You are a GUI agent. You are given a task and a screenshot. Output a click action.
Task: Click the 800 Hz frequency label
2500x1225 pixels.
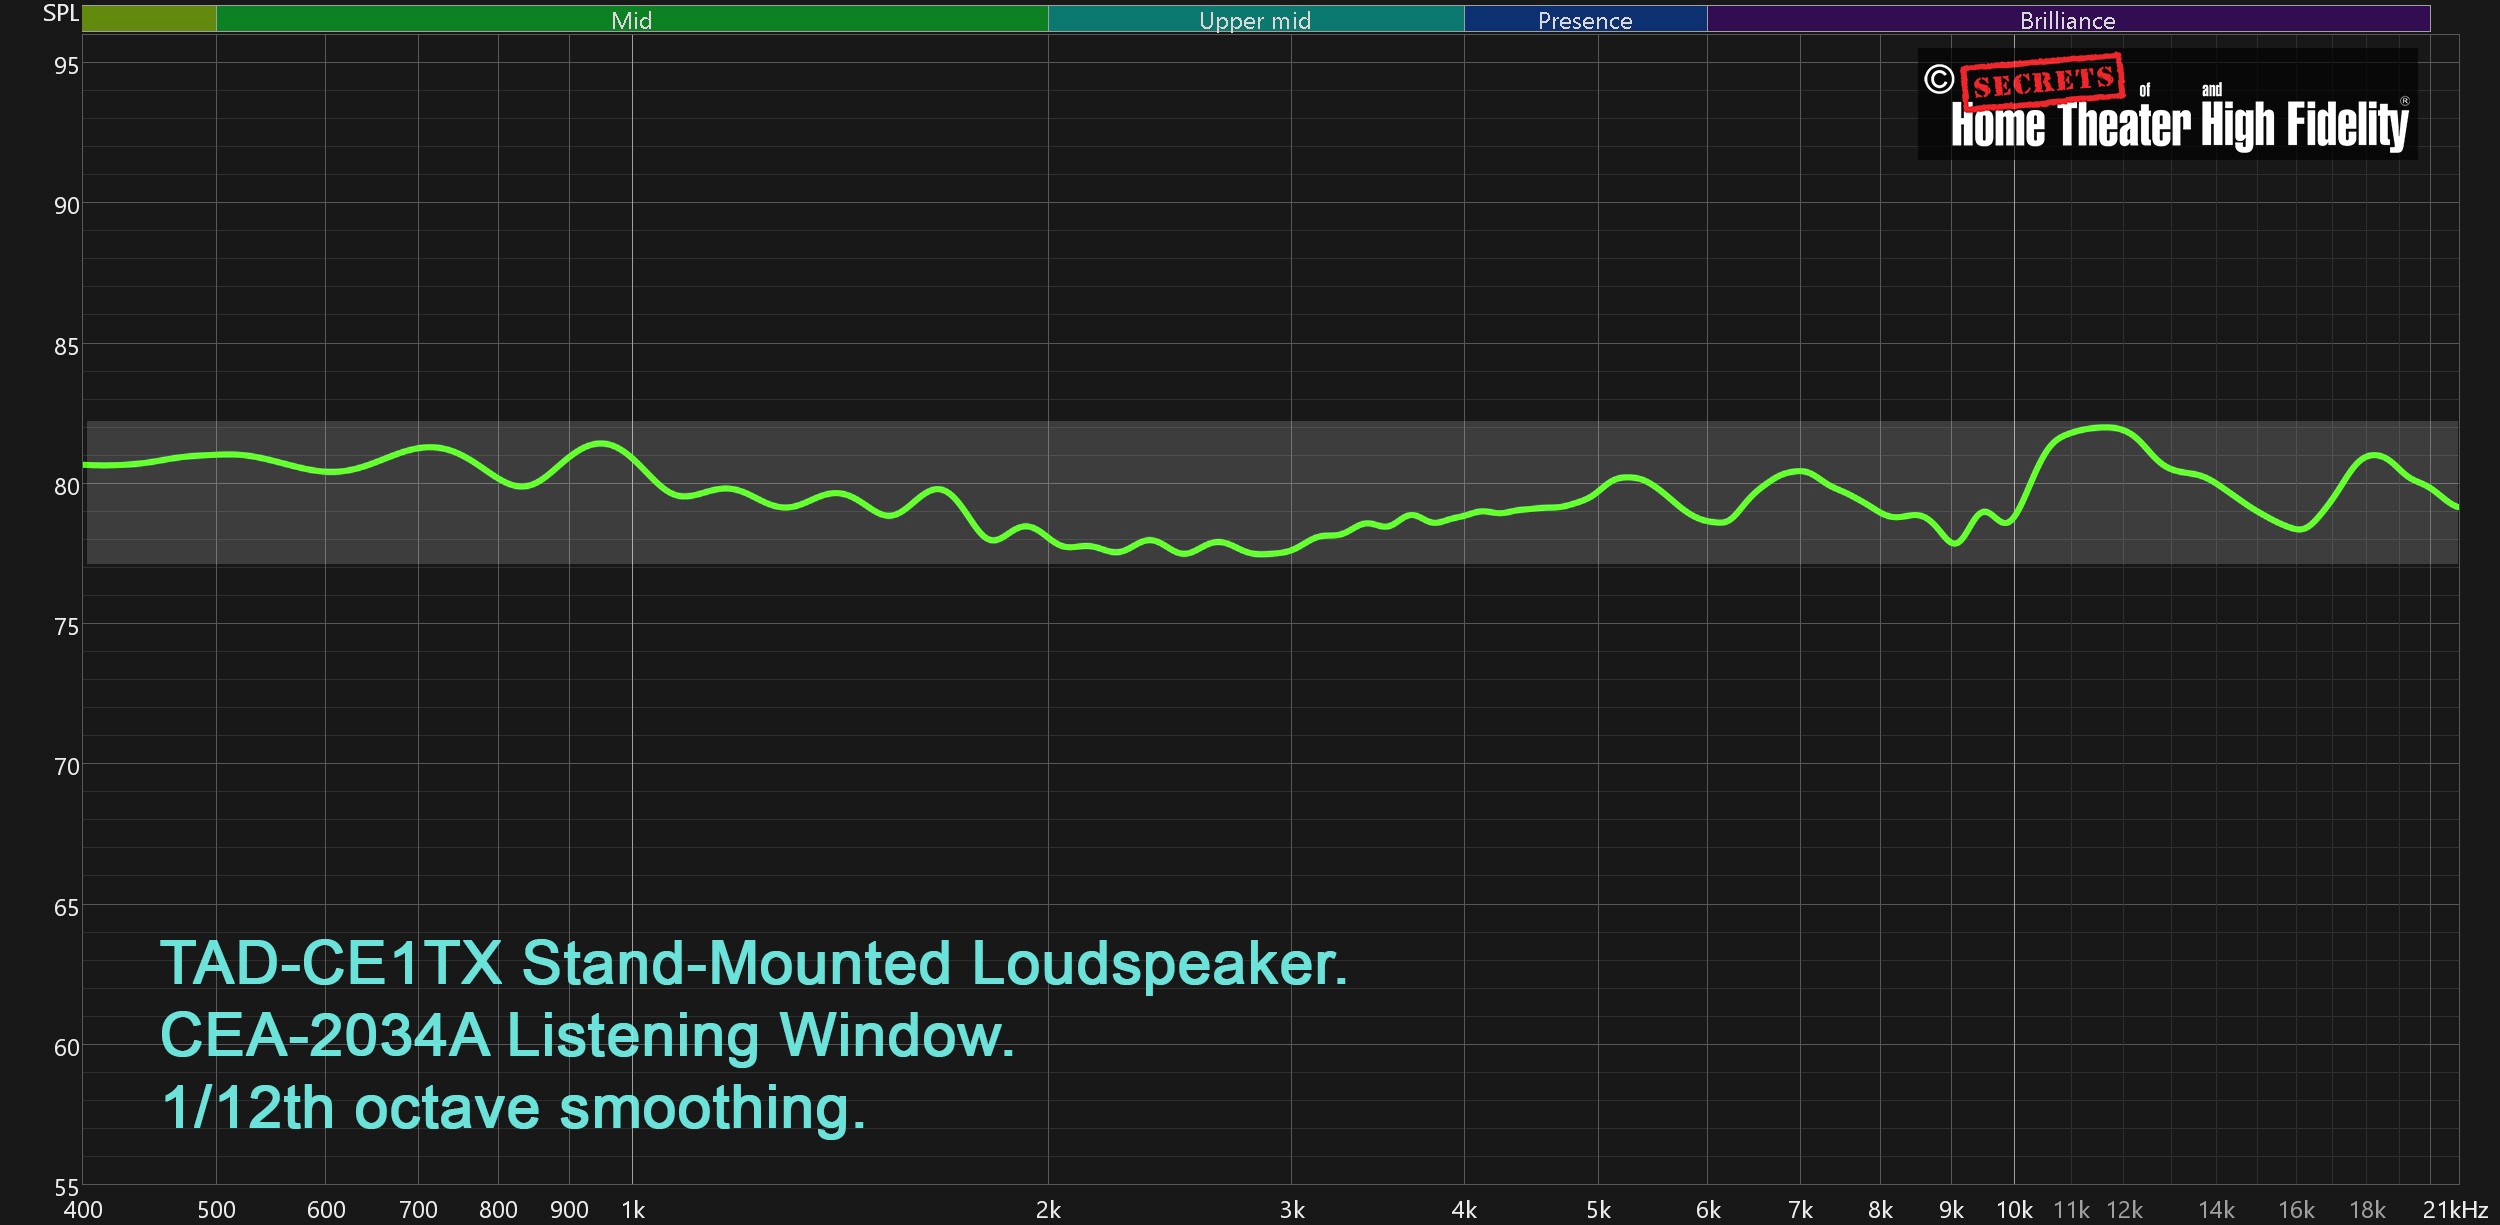coord(498,1210)
